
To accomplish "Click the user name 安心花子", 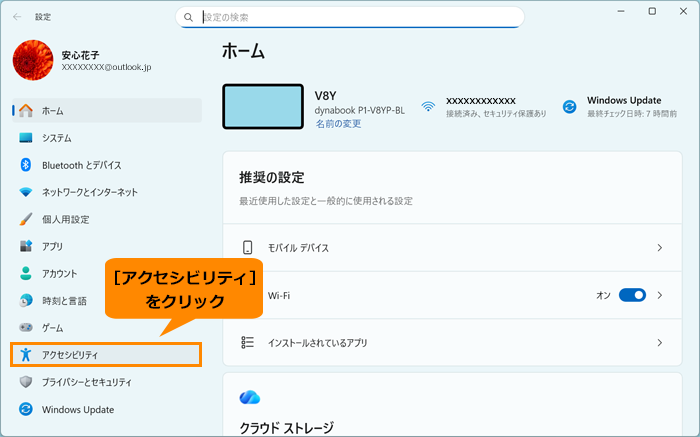I will tap(80, 55).
